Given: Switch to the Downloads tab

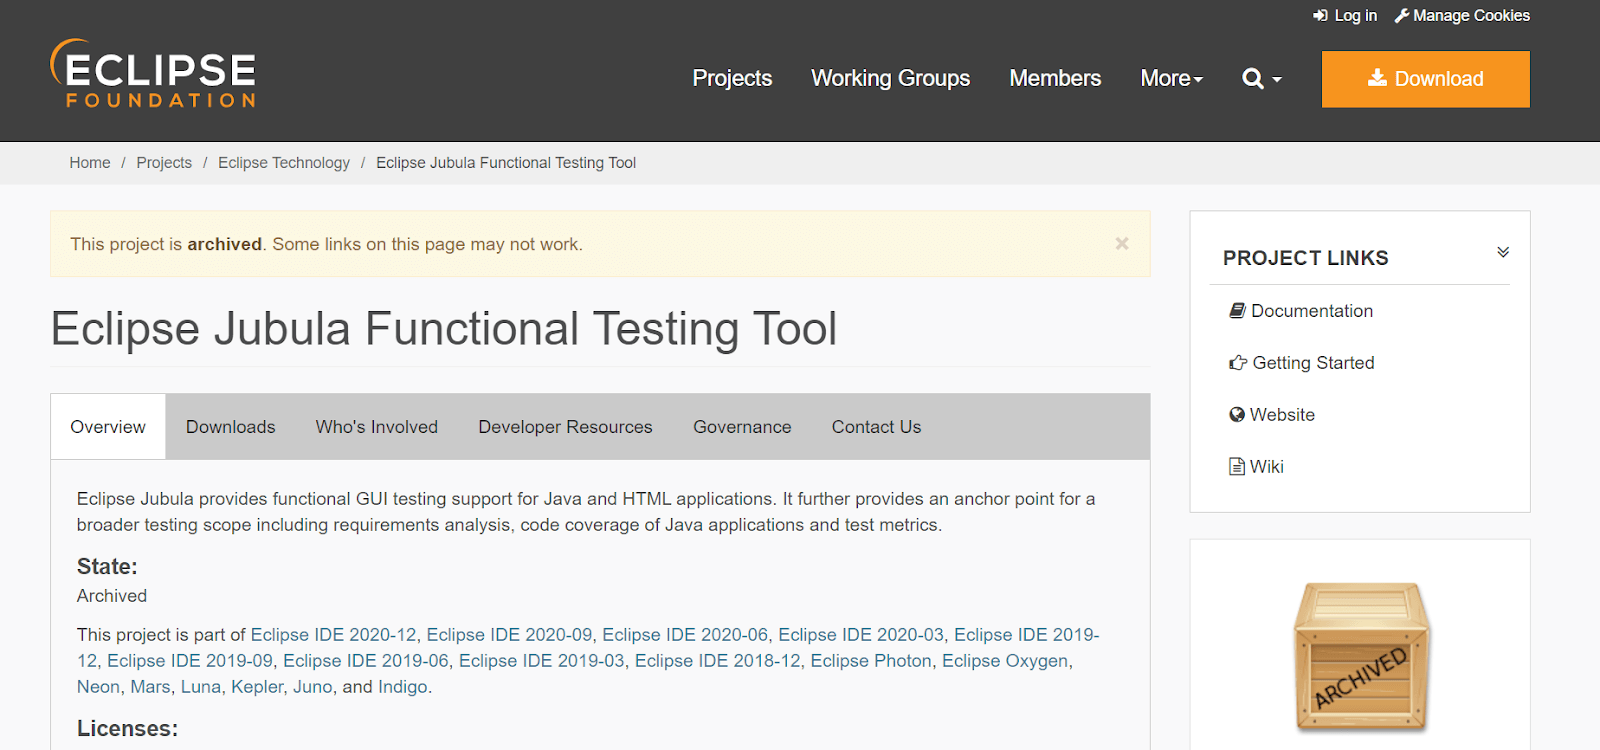Looking at the screenshot, I should (x=230, y=427).
